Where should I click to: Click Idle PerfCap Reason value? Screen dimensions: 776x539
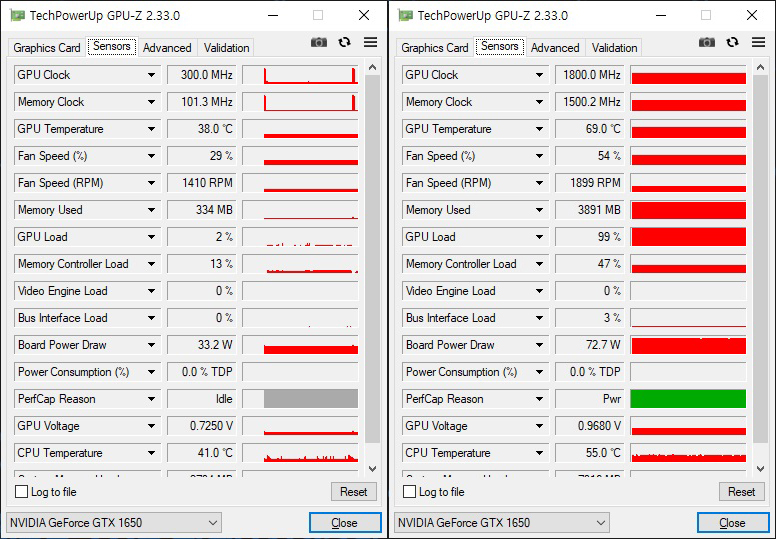pyautogui.click(x=202, y=399)
